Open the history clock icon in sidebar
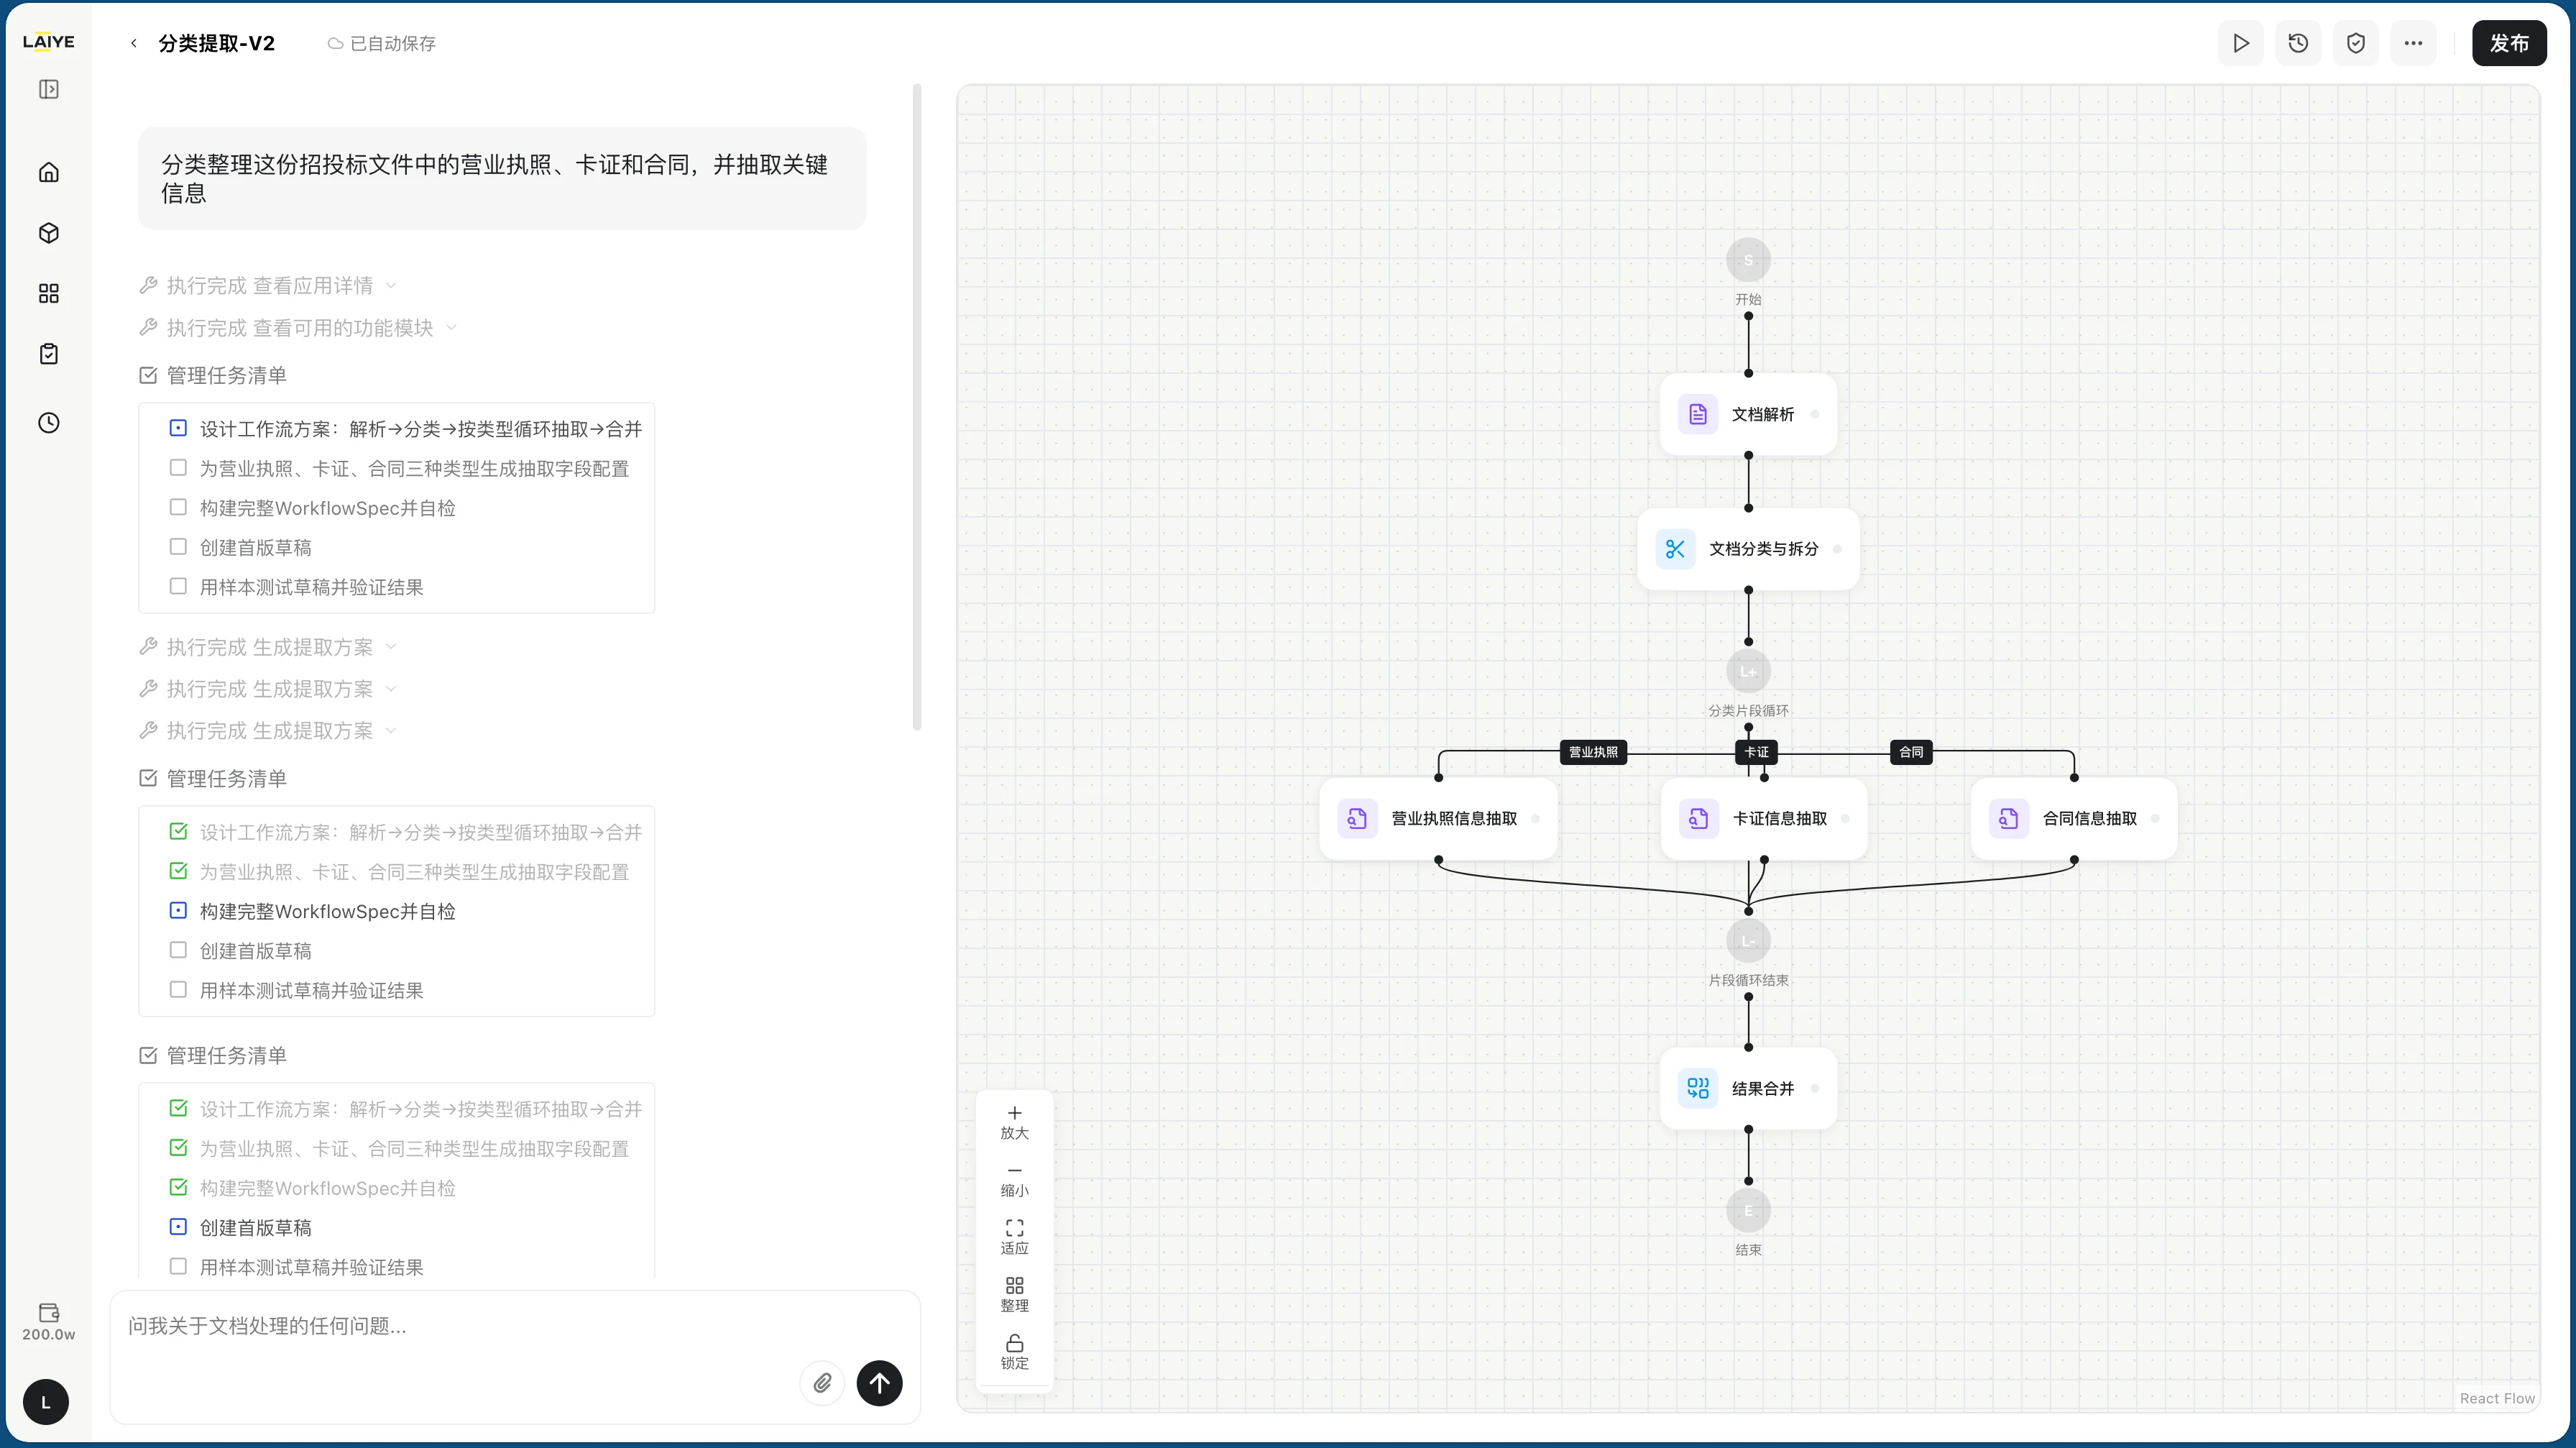The image size is (2576, 1448). [x=48, y=423]
